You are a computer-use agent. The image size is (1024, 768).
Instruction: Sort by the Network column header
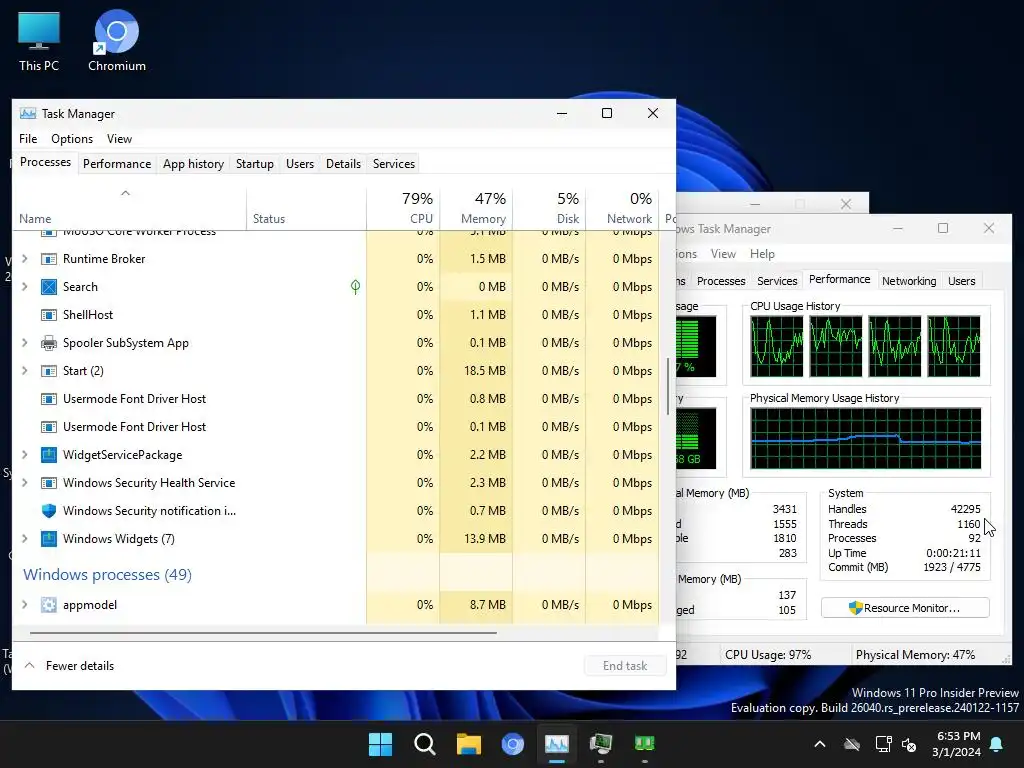[x=622, y=208]
